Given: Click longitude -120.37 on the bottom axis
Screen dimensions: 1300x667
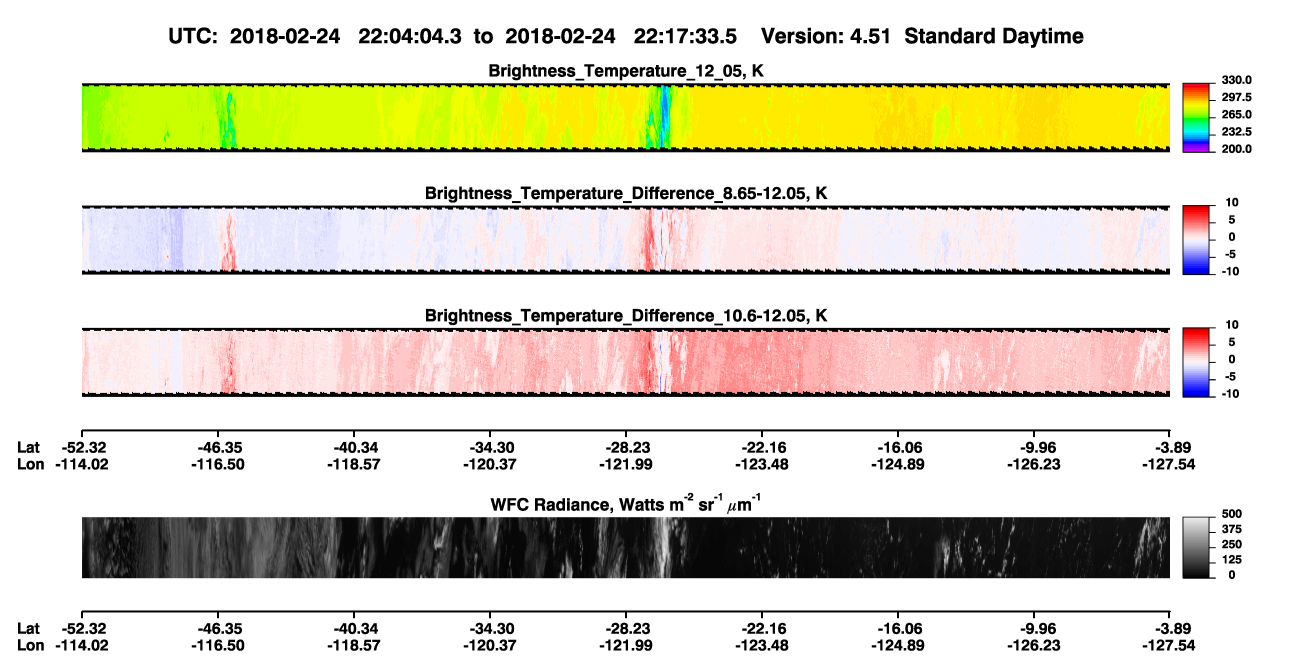Looking at the screenshot, I should point(489,645).
